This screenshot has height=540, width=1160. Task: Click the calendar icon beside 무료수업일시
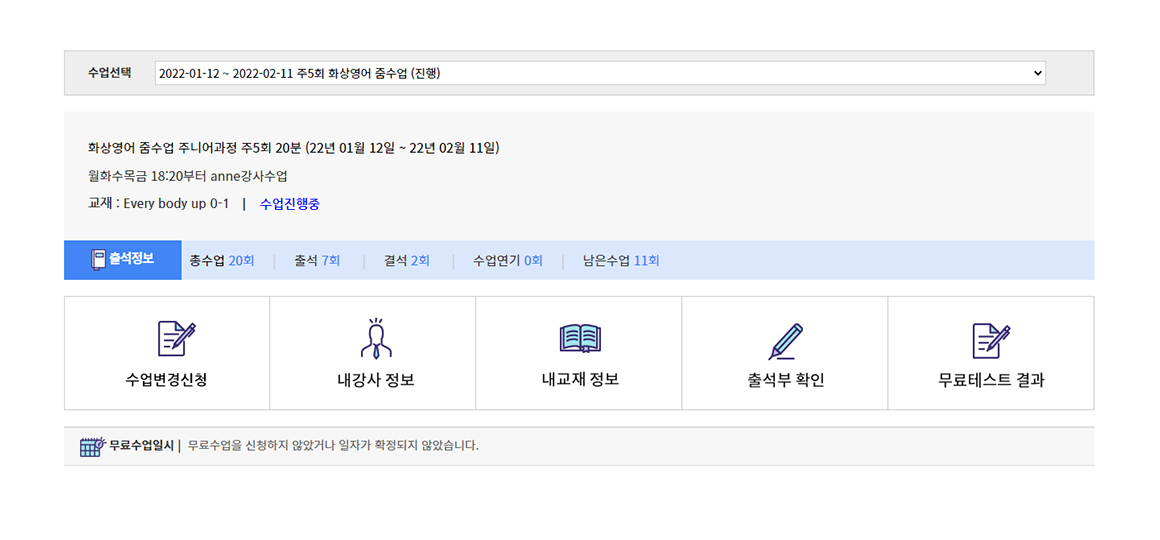[92, 446]
